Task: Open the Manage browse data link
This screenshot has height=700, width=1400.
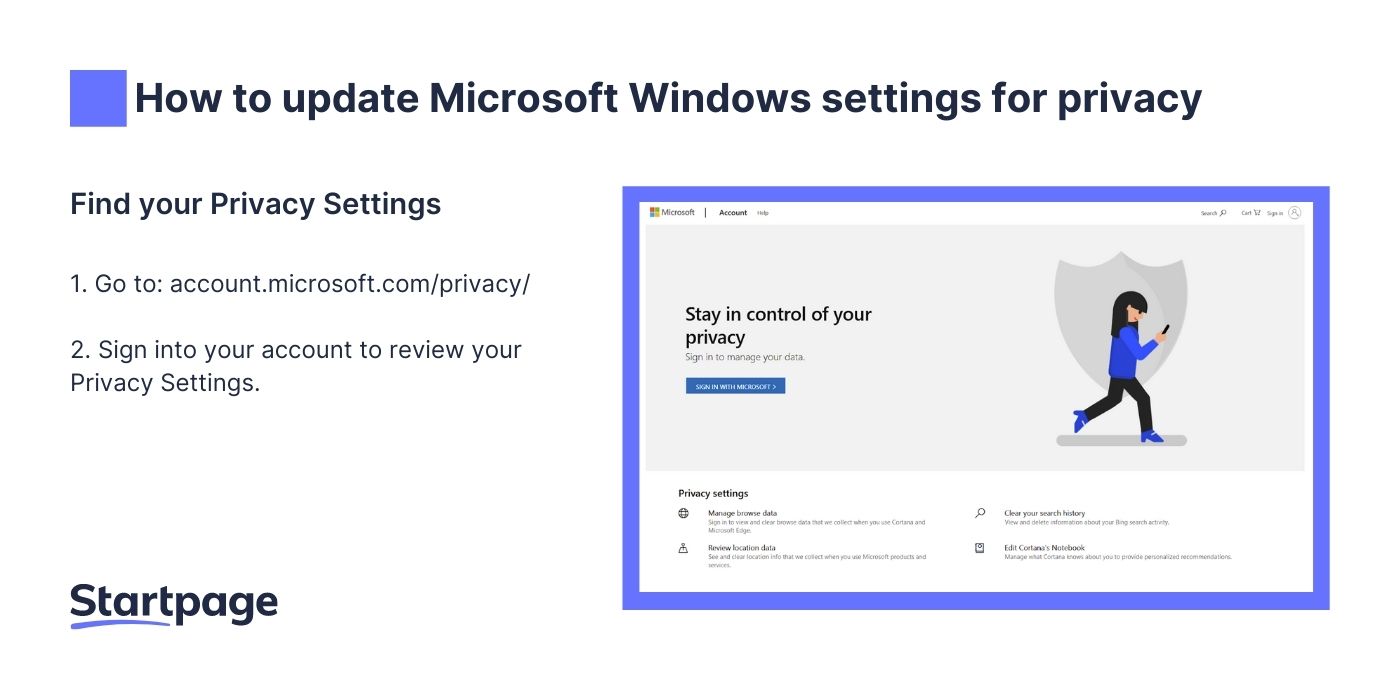Action: [x=742, y=513]
